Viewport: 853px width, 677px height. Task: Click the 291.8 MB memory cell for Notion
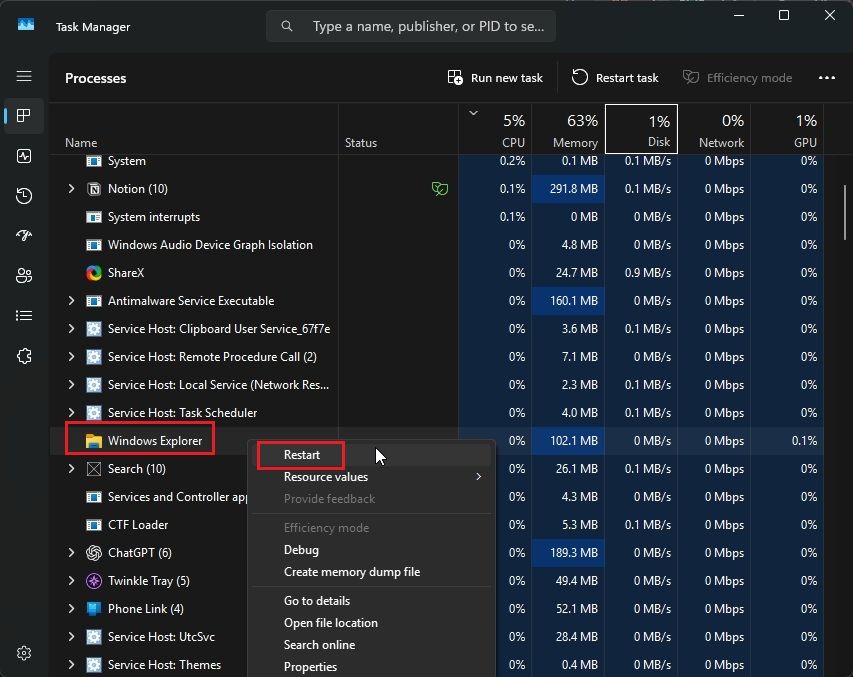coord(568,189)
